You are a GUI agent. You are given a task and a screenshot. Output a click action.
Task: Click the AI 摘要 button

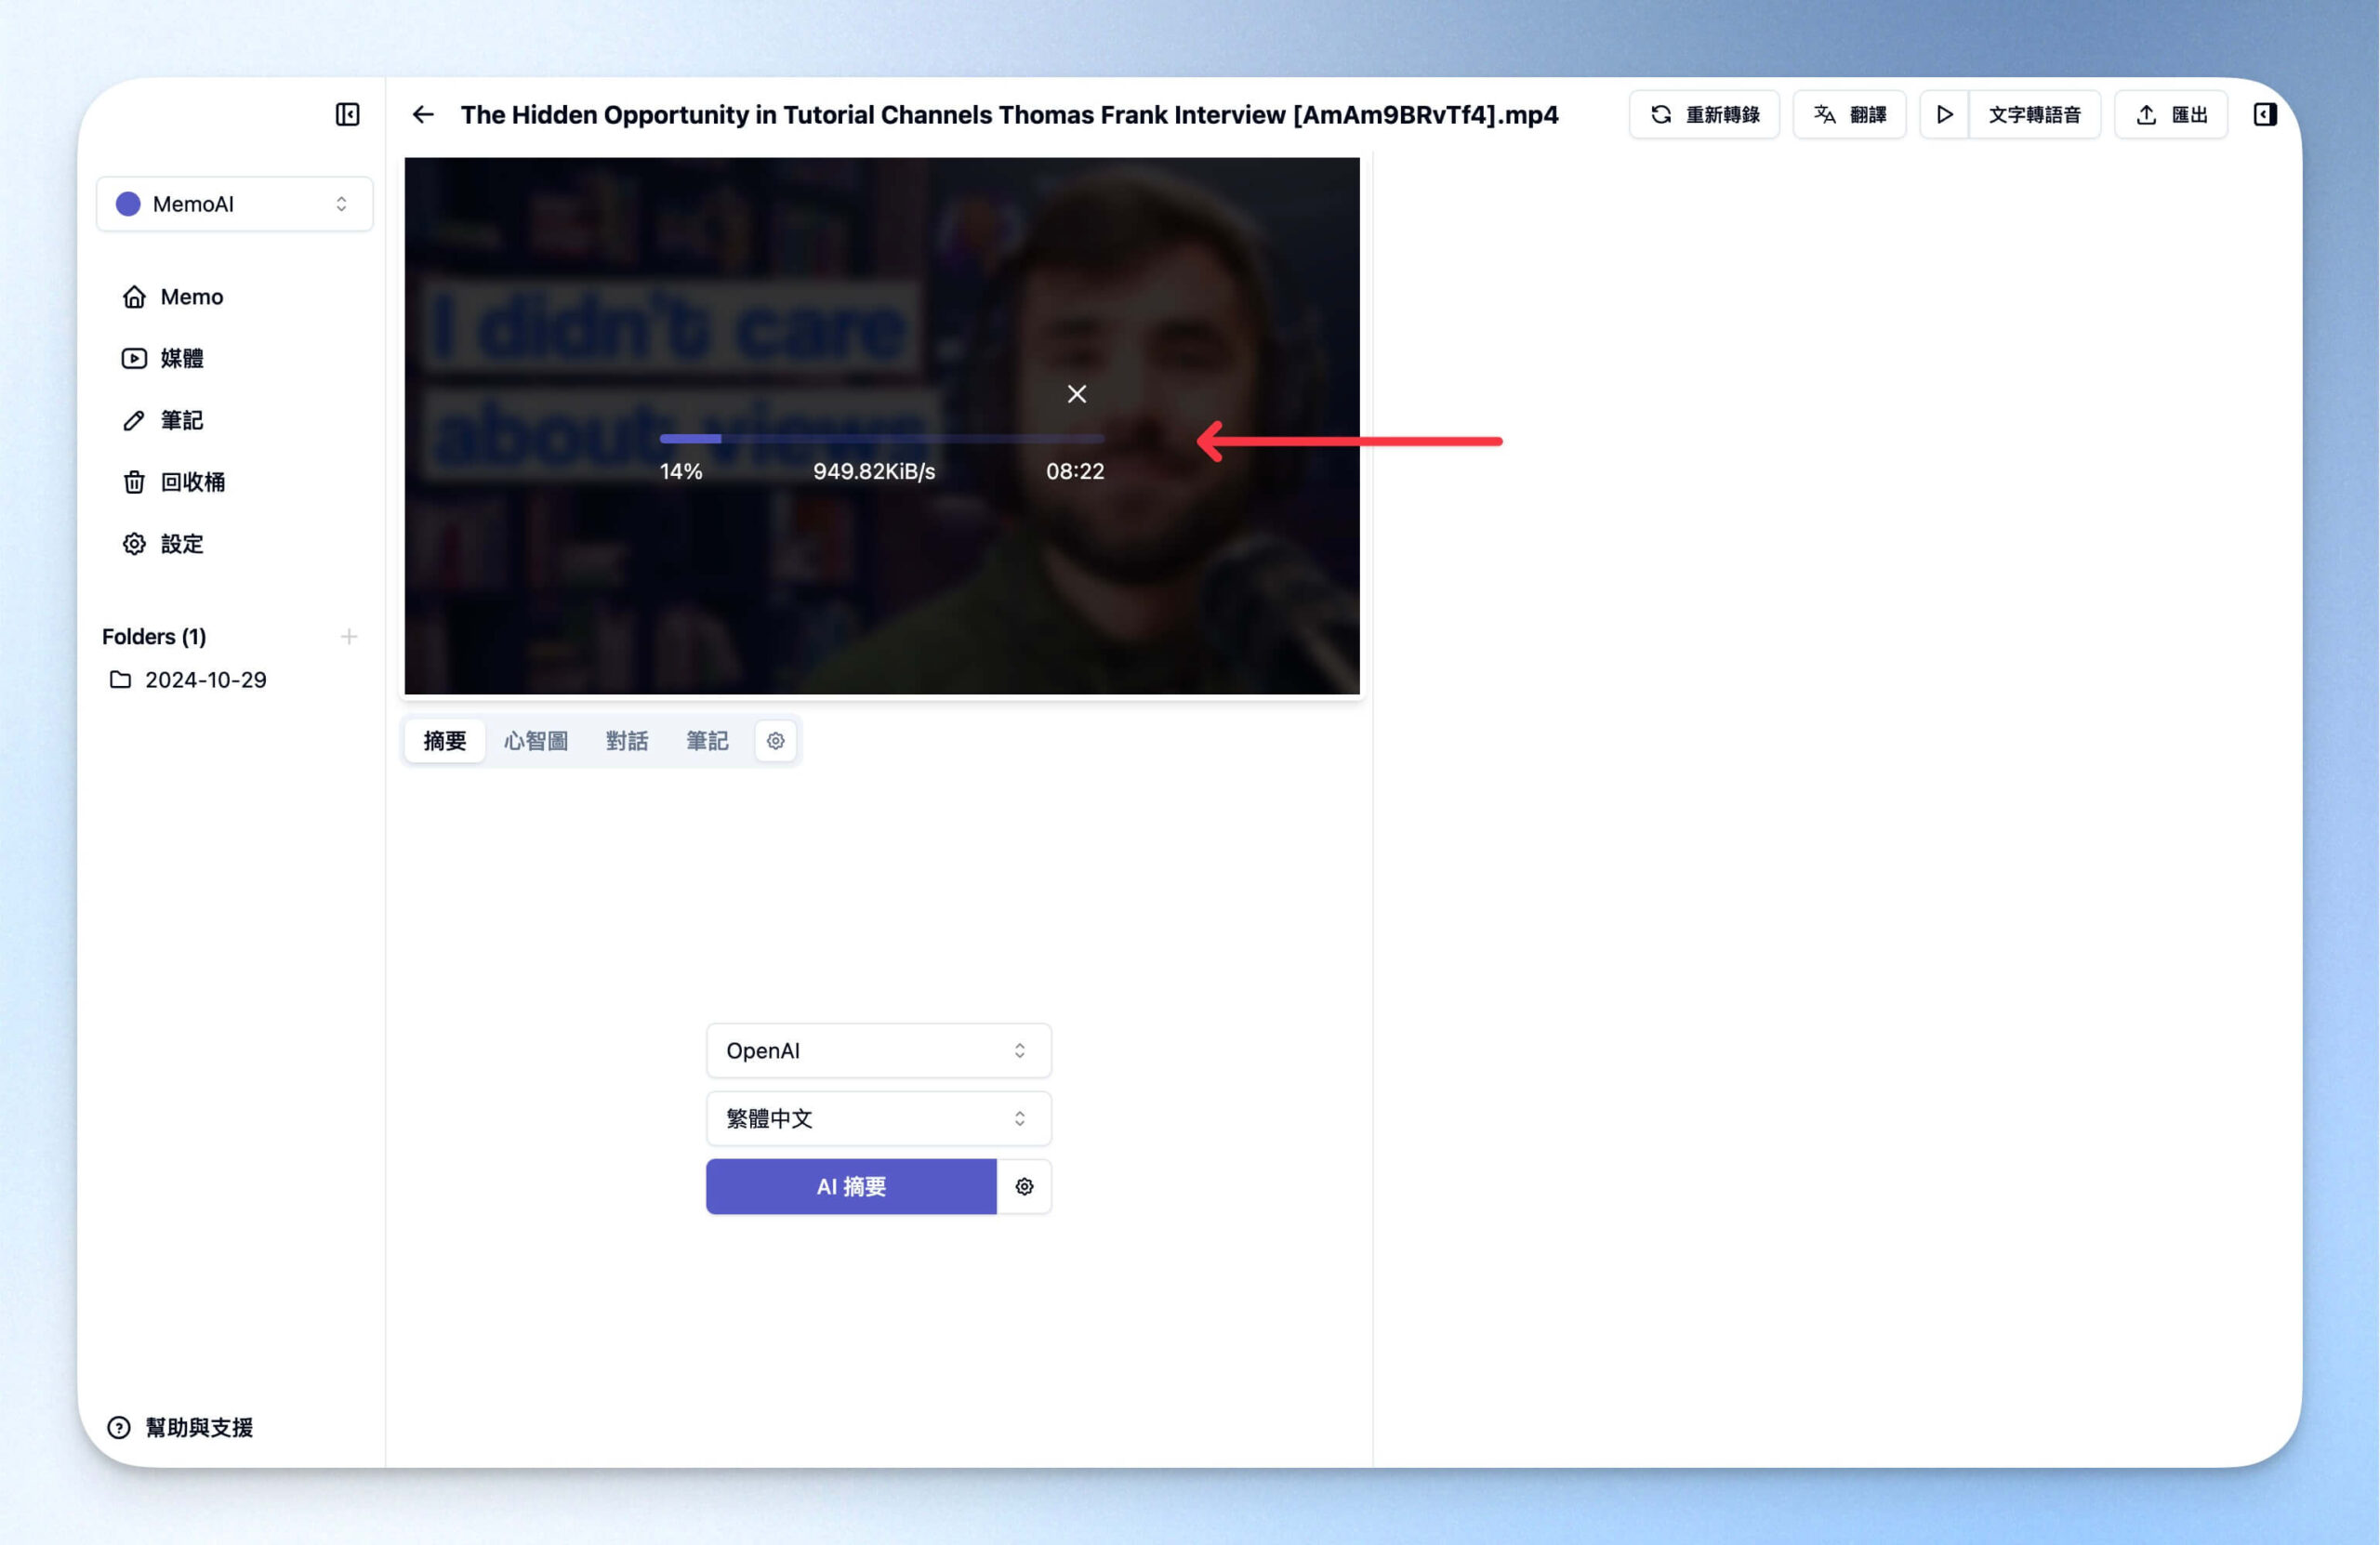tap(851, 1186)
